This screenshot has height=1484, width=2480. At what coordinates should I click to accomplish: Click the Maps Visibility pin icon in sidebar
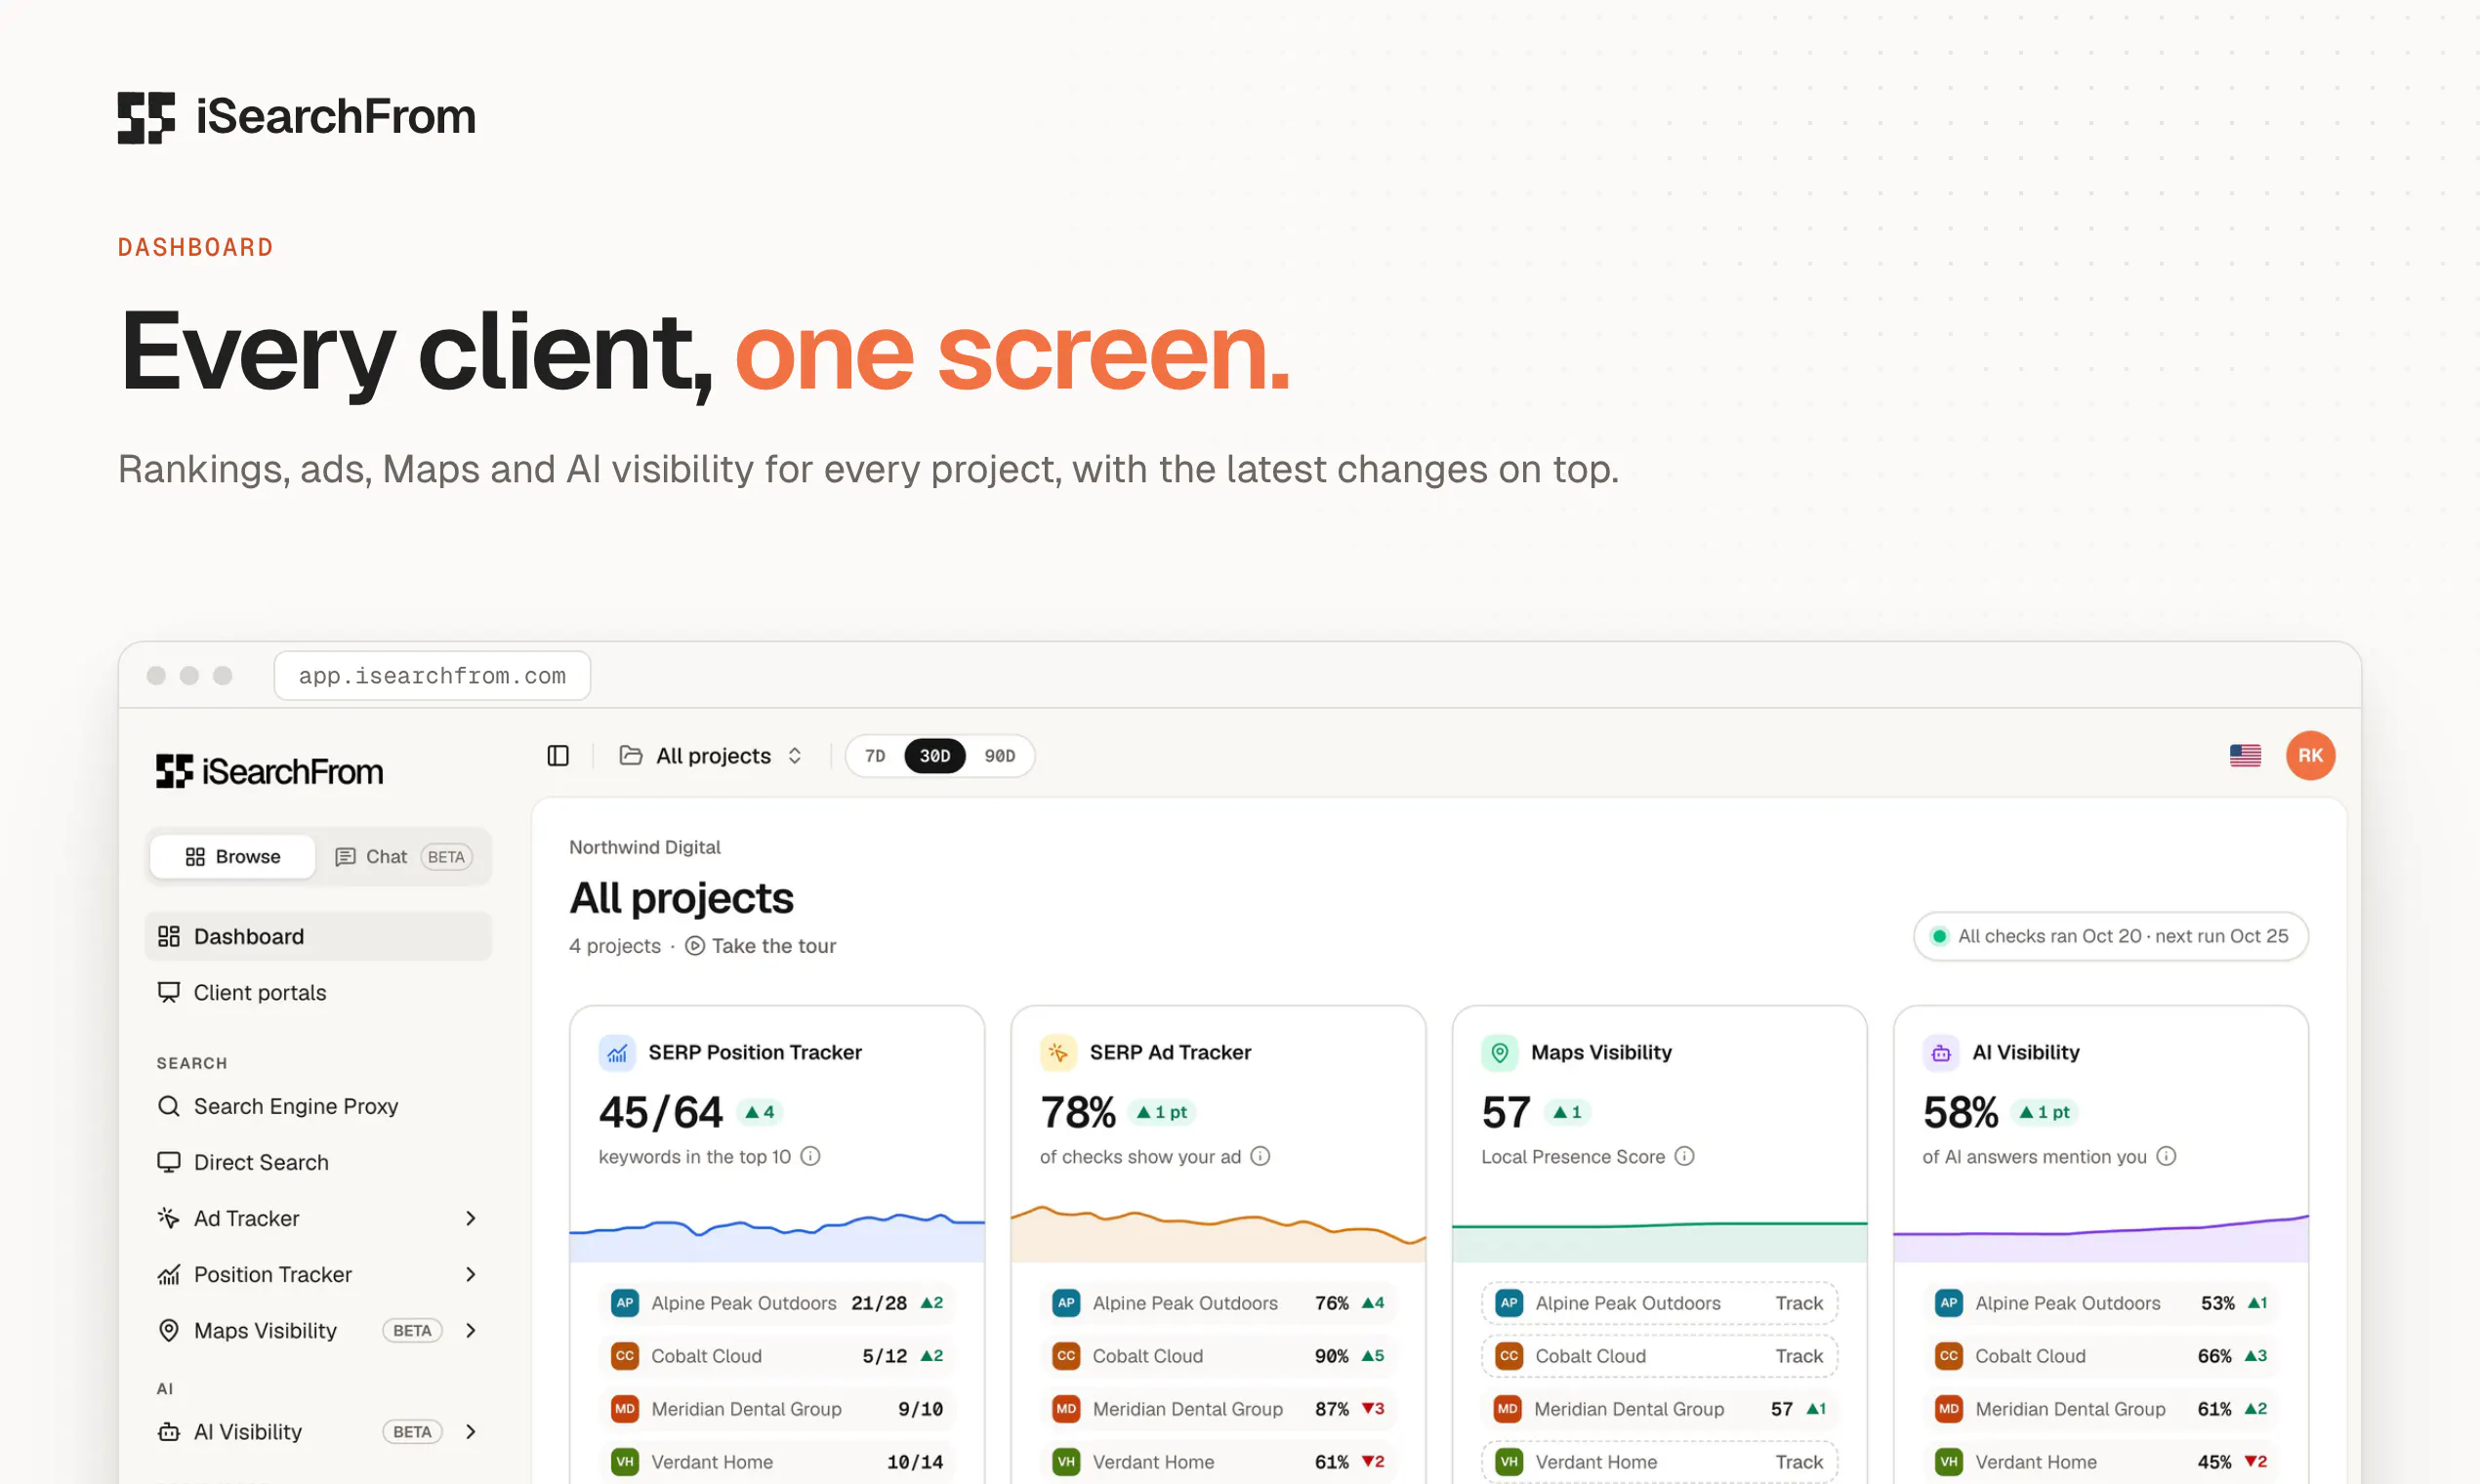(169, 1331)
